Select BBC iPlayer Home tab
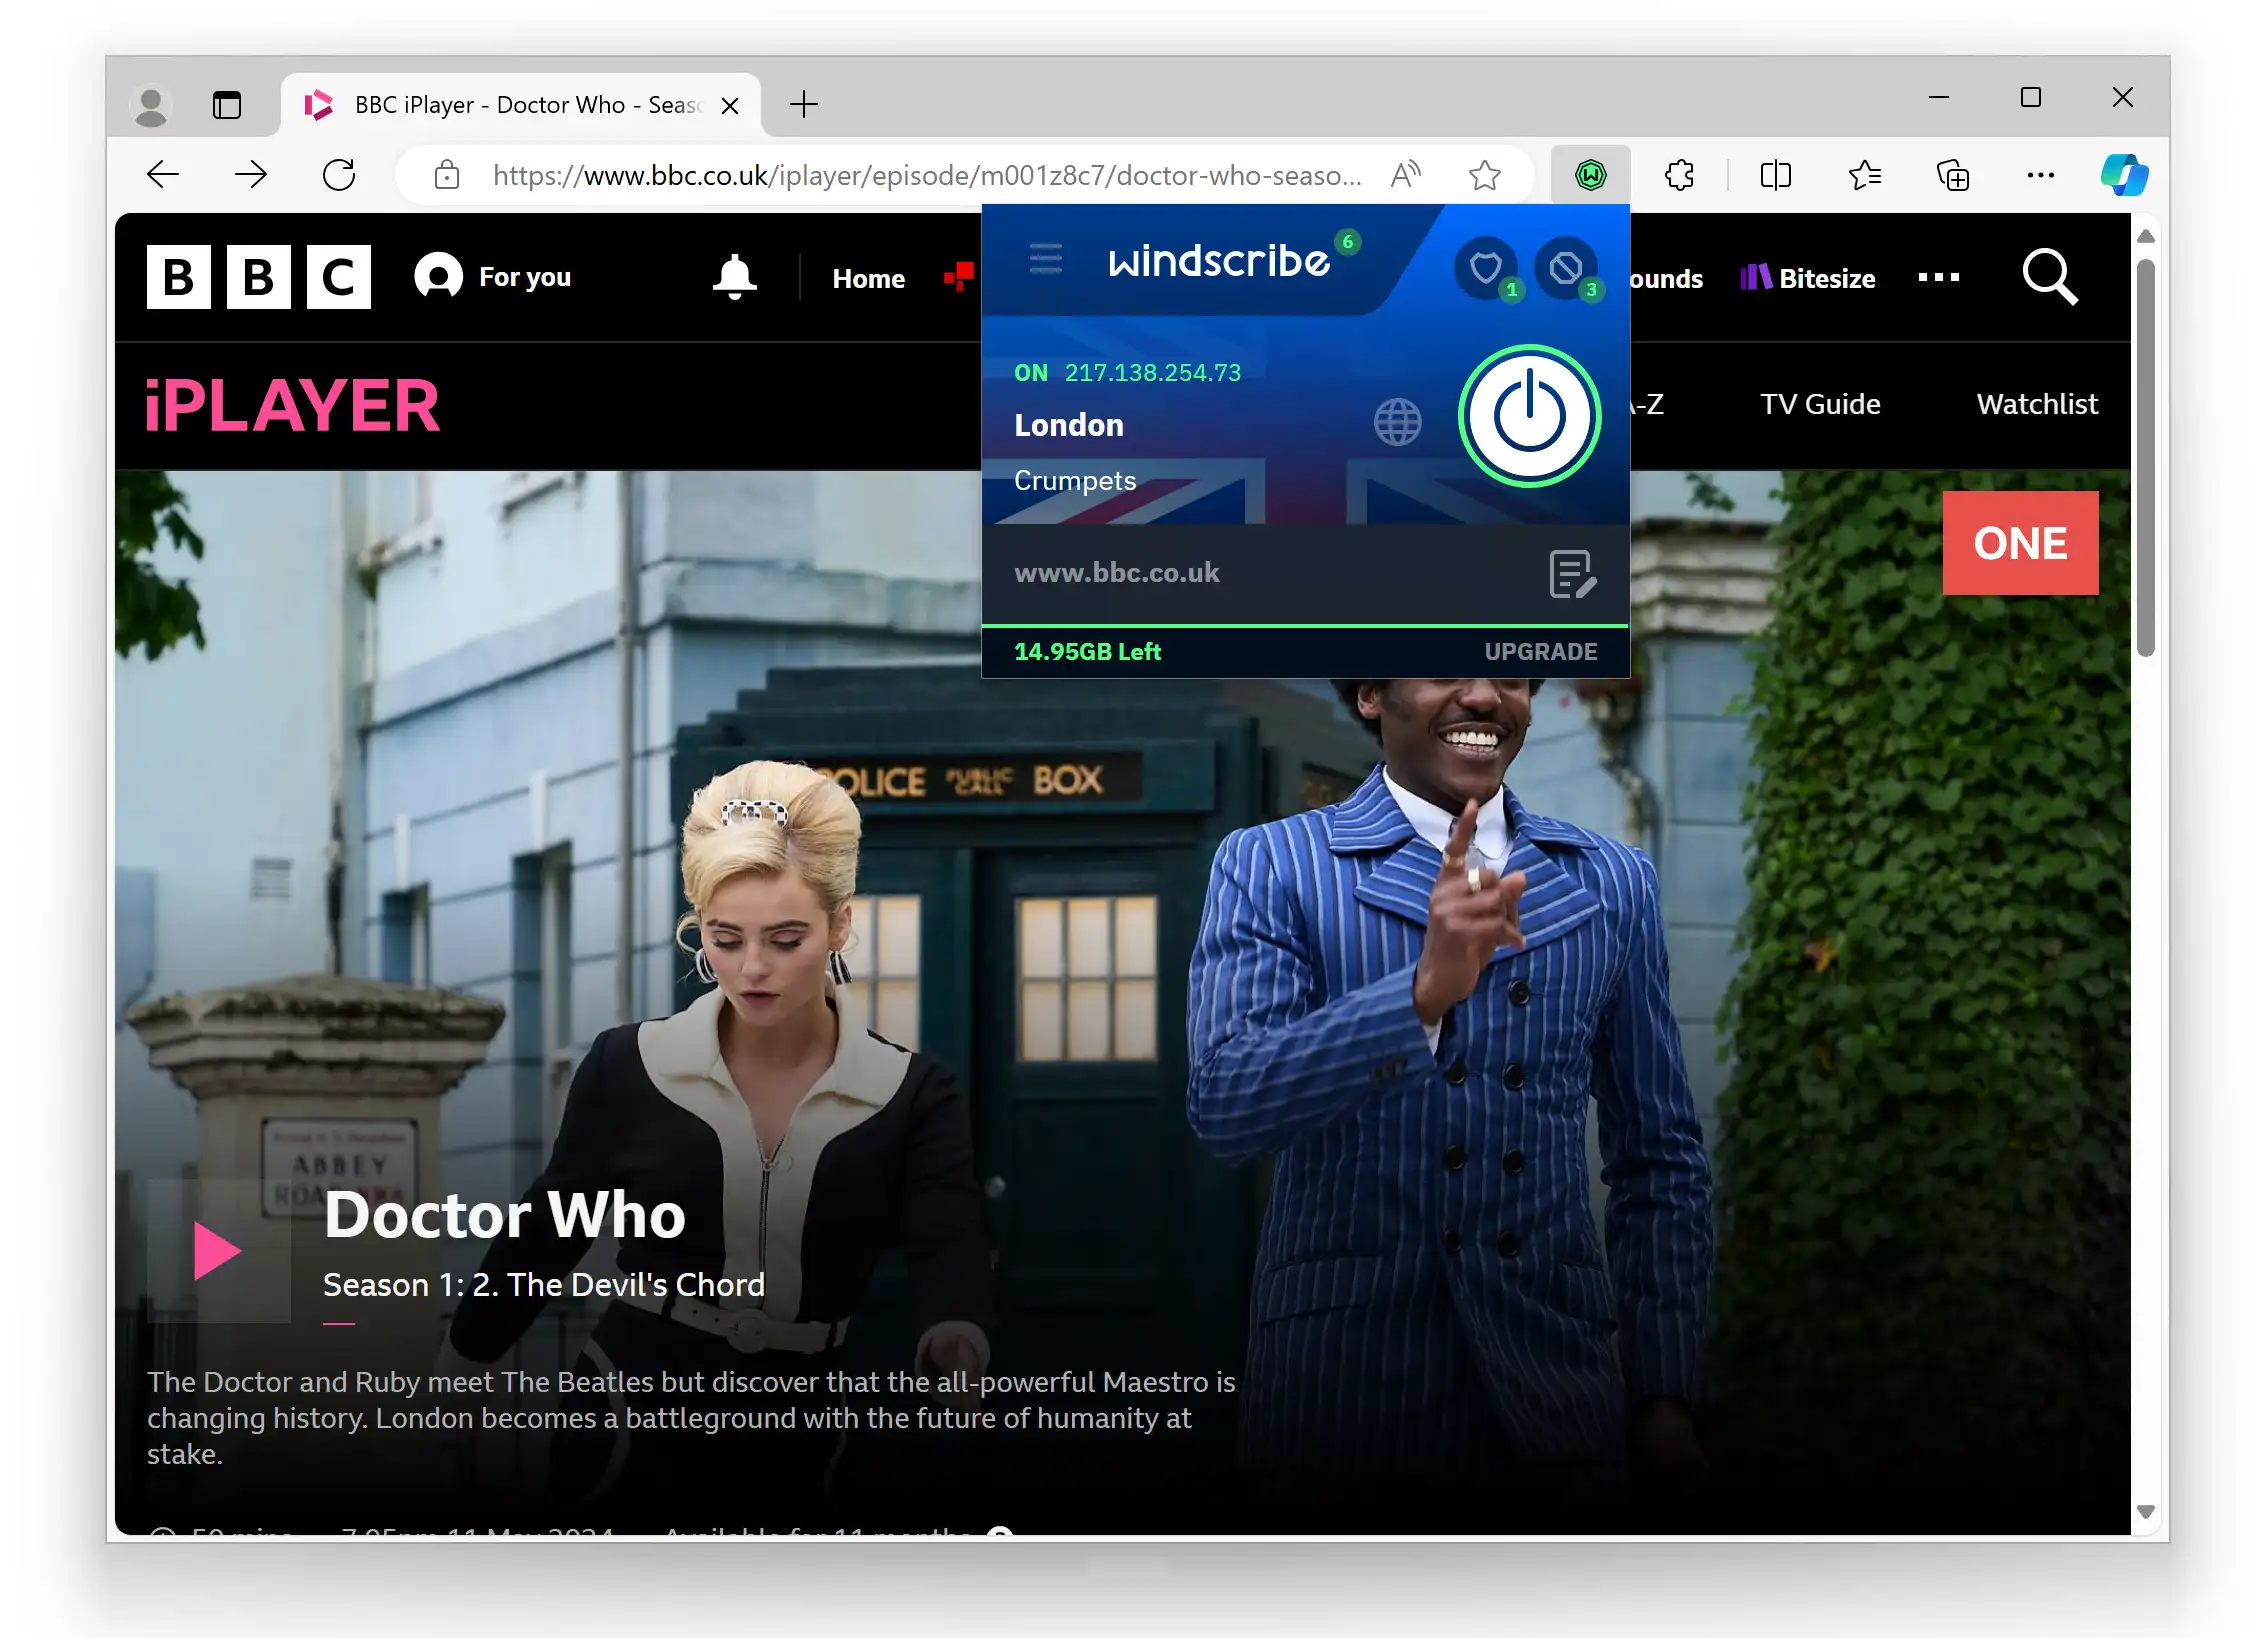The width and height of the screenshot is (2256, 1638). [x=869, y=277]
